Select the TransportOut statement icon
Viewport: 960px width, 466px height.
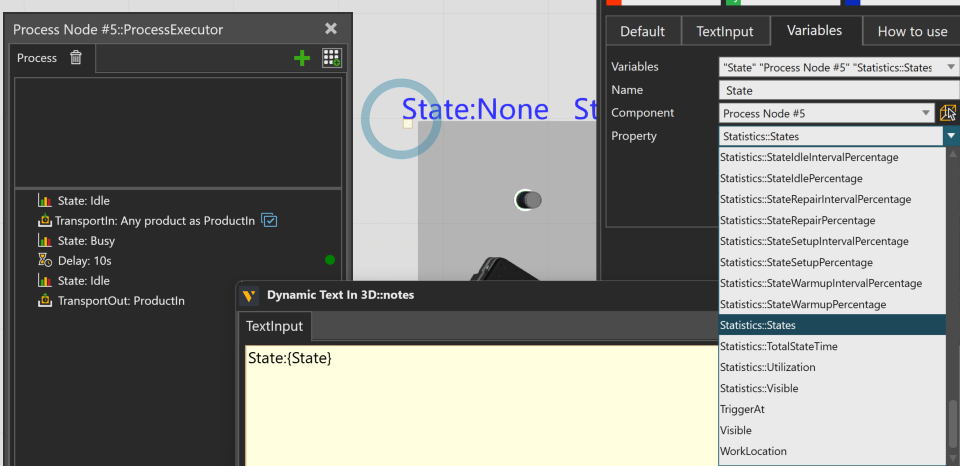pyautogui.click(x=44, y=300)
